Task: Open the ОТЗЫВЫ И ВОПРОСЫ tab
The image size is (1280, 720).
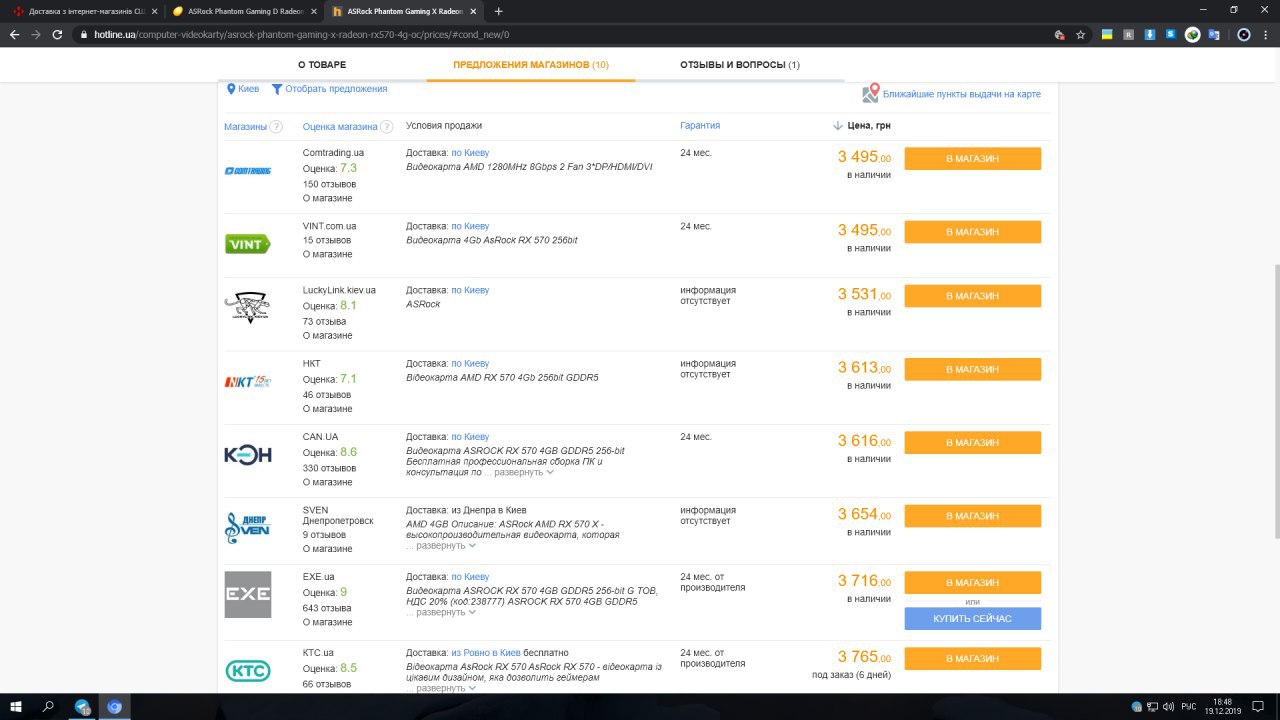Action: pos(740,65)
